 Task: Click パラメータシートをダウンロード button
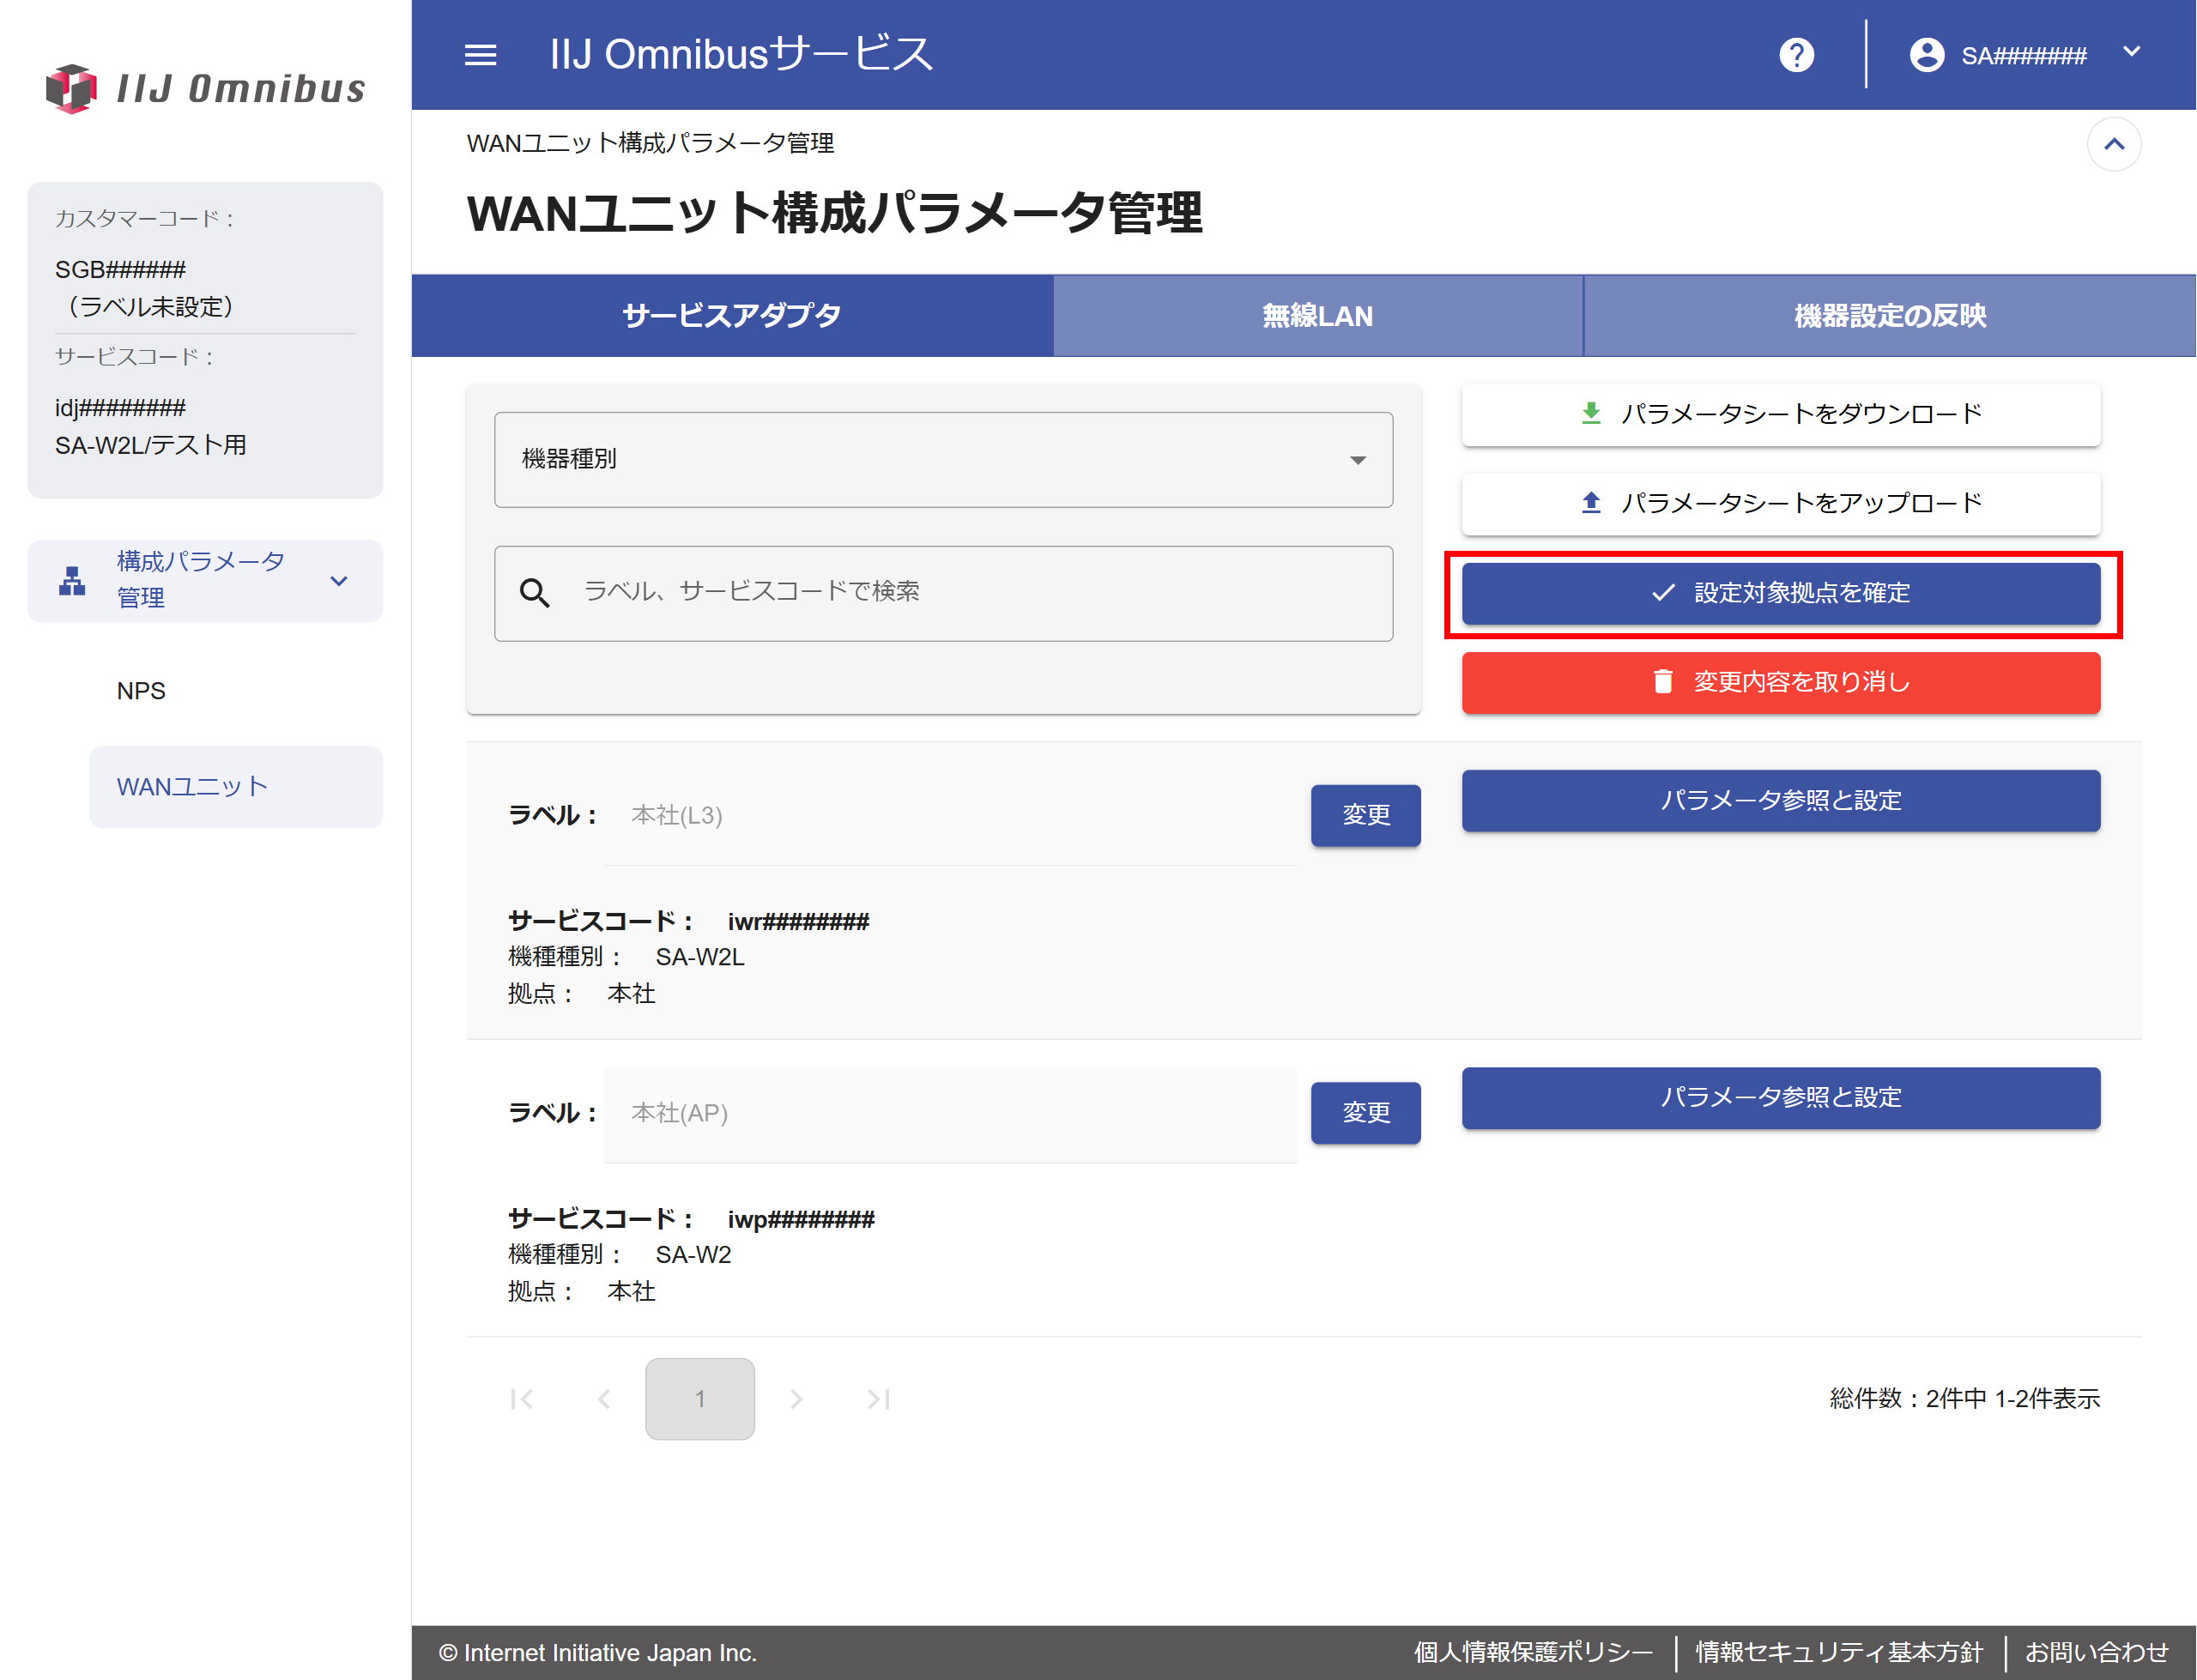1780,414
